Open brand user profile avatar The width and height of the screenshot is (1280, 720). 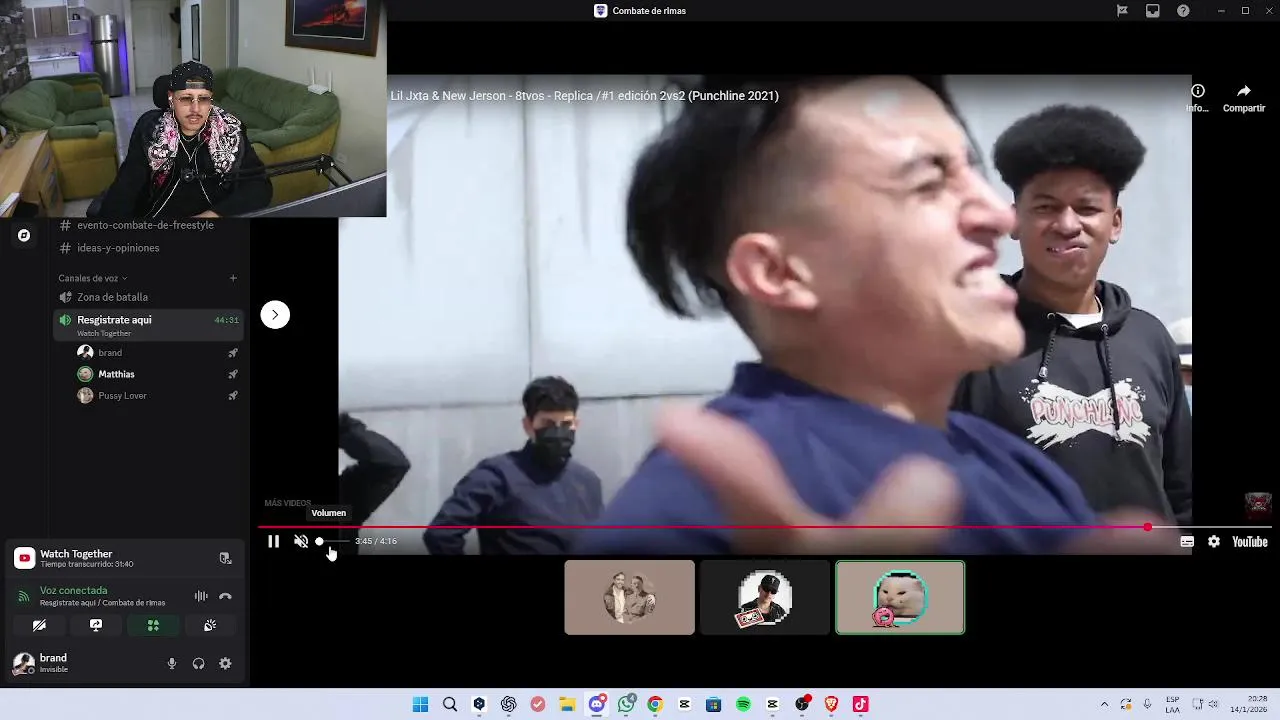tap(24, 663)
